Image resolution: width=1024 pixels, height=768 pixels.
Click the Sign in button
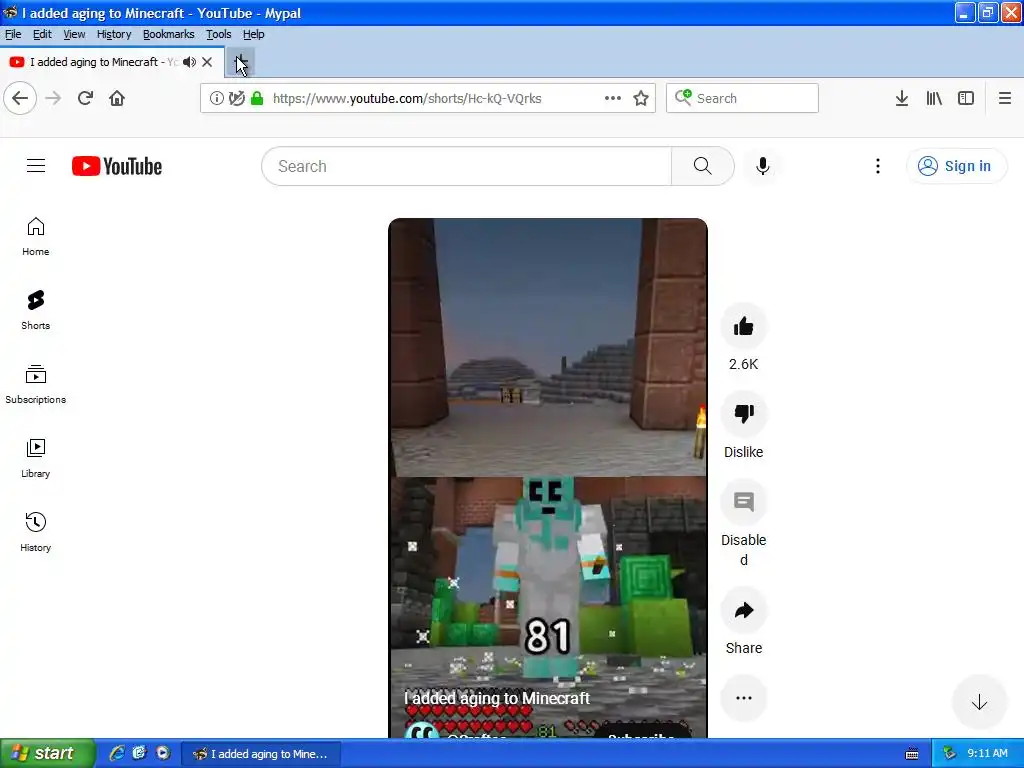(955, 166)
